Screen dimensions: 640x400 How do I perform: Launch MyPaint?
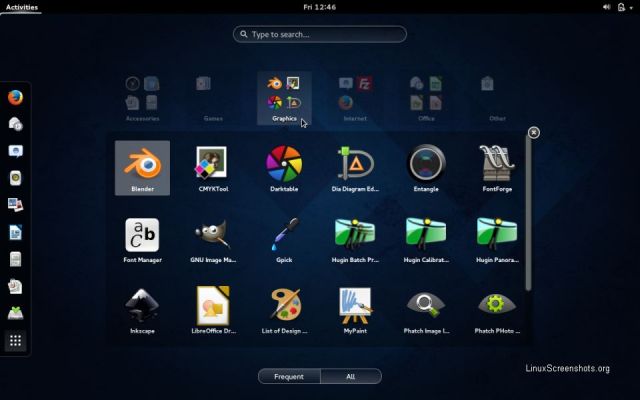click(355, 311)
